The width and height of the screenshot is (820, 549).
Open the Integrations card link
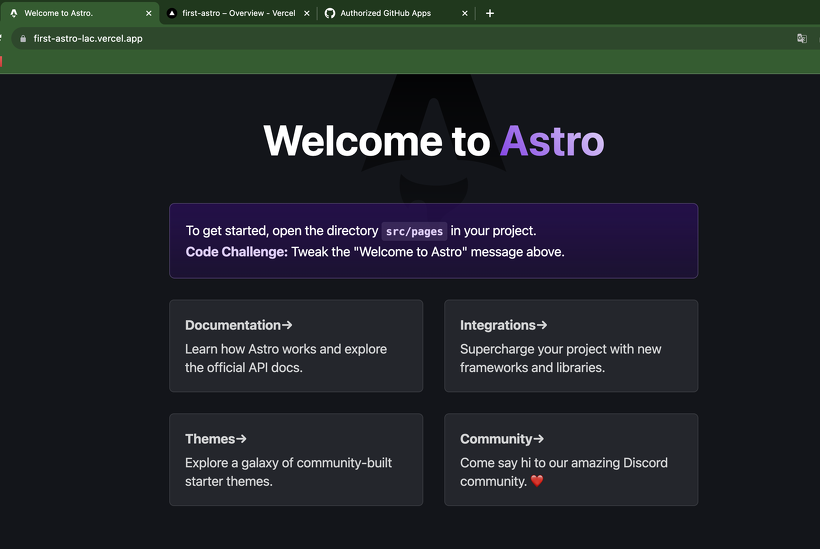tap(571, 346)
